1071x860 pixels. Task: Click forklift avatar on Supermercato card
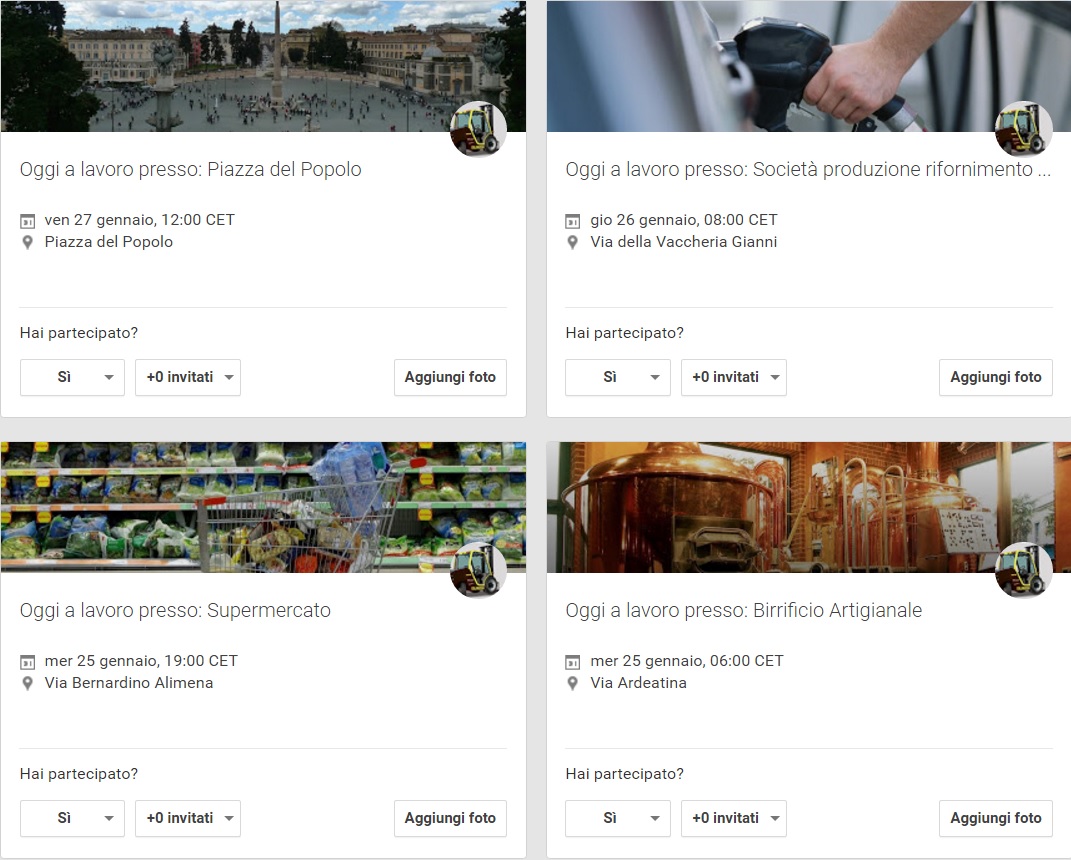point(478,570)
